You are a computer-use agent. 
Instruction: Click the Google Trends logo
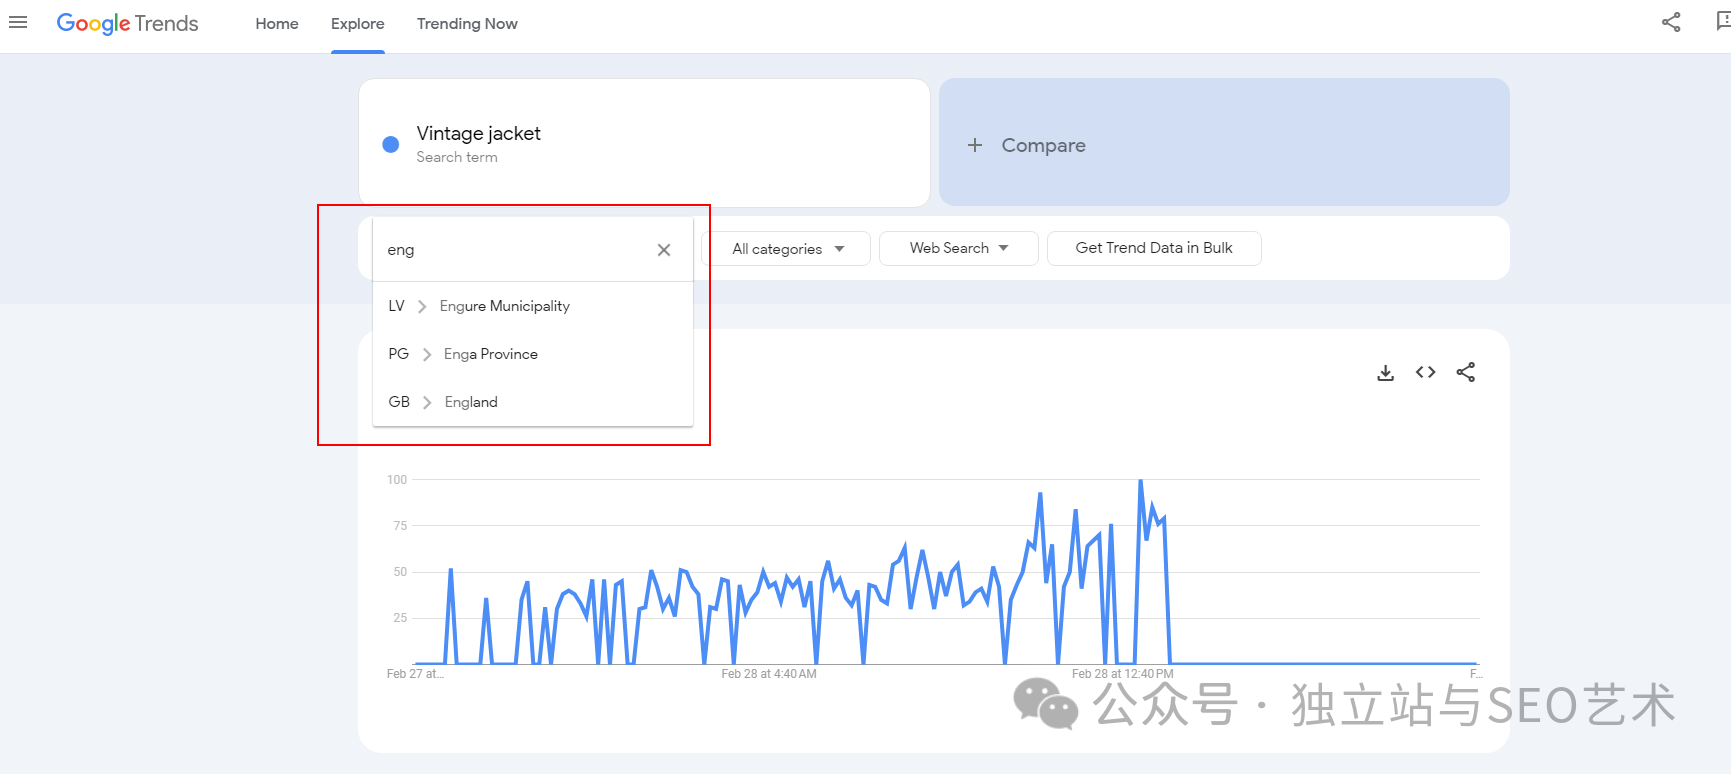(x=127, y=23)
